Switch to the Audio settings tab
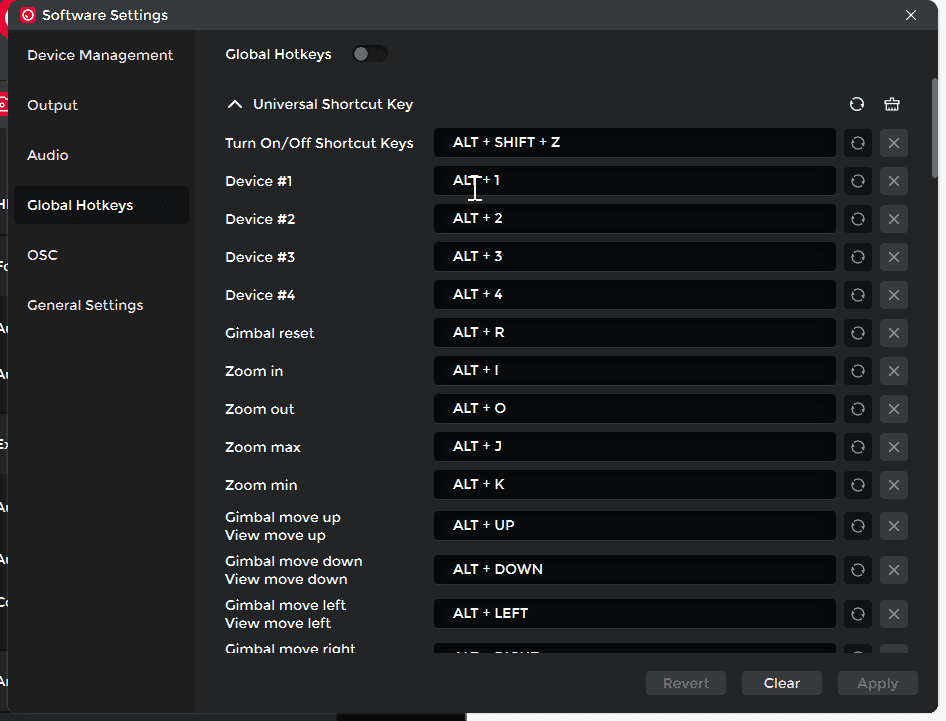 pyautogui.click(x=48, y=155)
